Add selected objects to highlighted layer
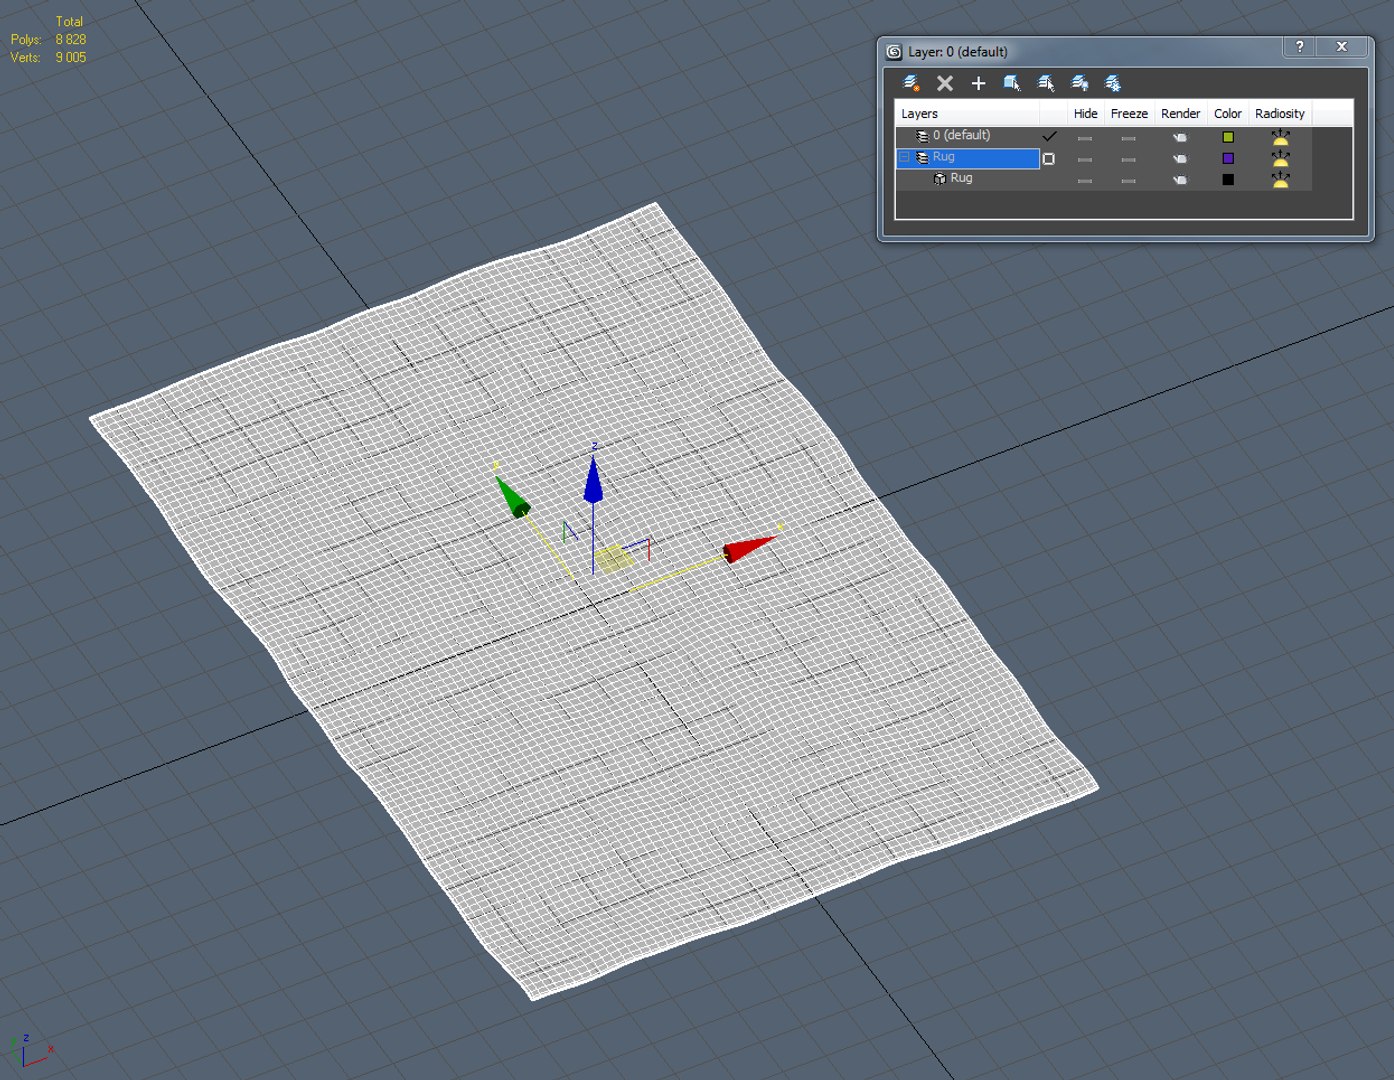1394x1080 pixels. [978, 83]
